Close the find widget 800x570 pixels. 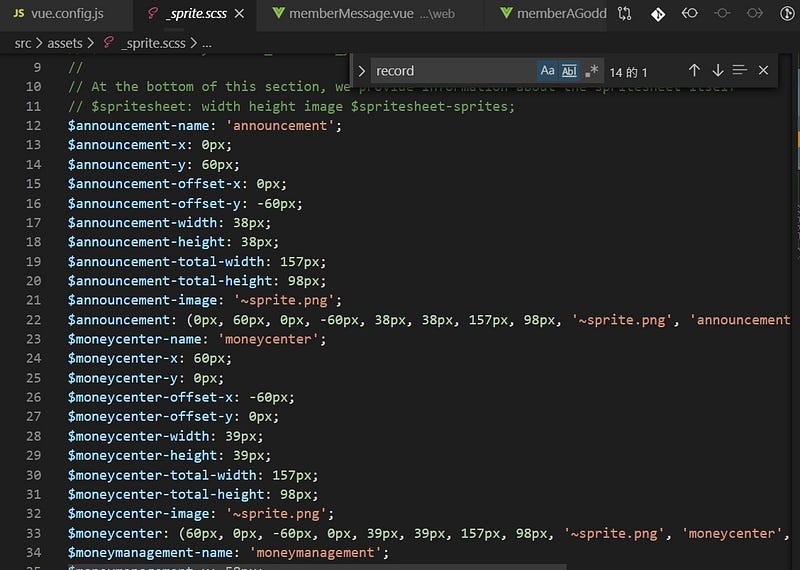pos(763,71)
